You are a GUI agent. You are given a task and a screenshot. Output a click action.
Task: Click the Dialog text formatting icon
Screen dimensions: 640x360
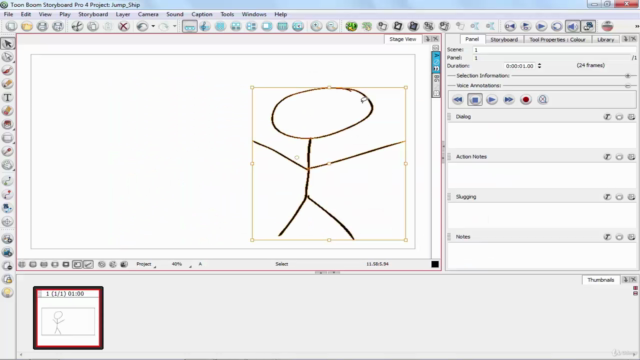pyautogui.click(x=607, y=117)
